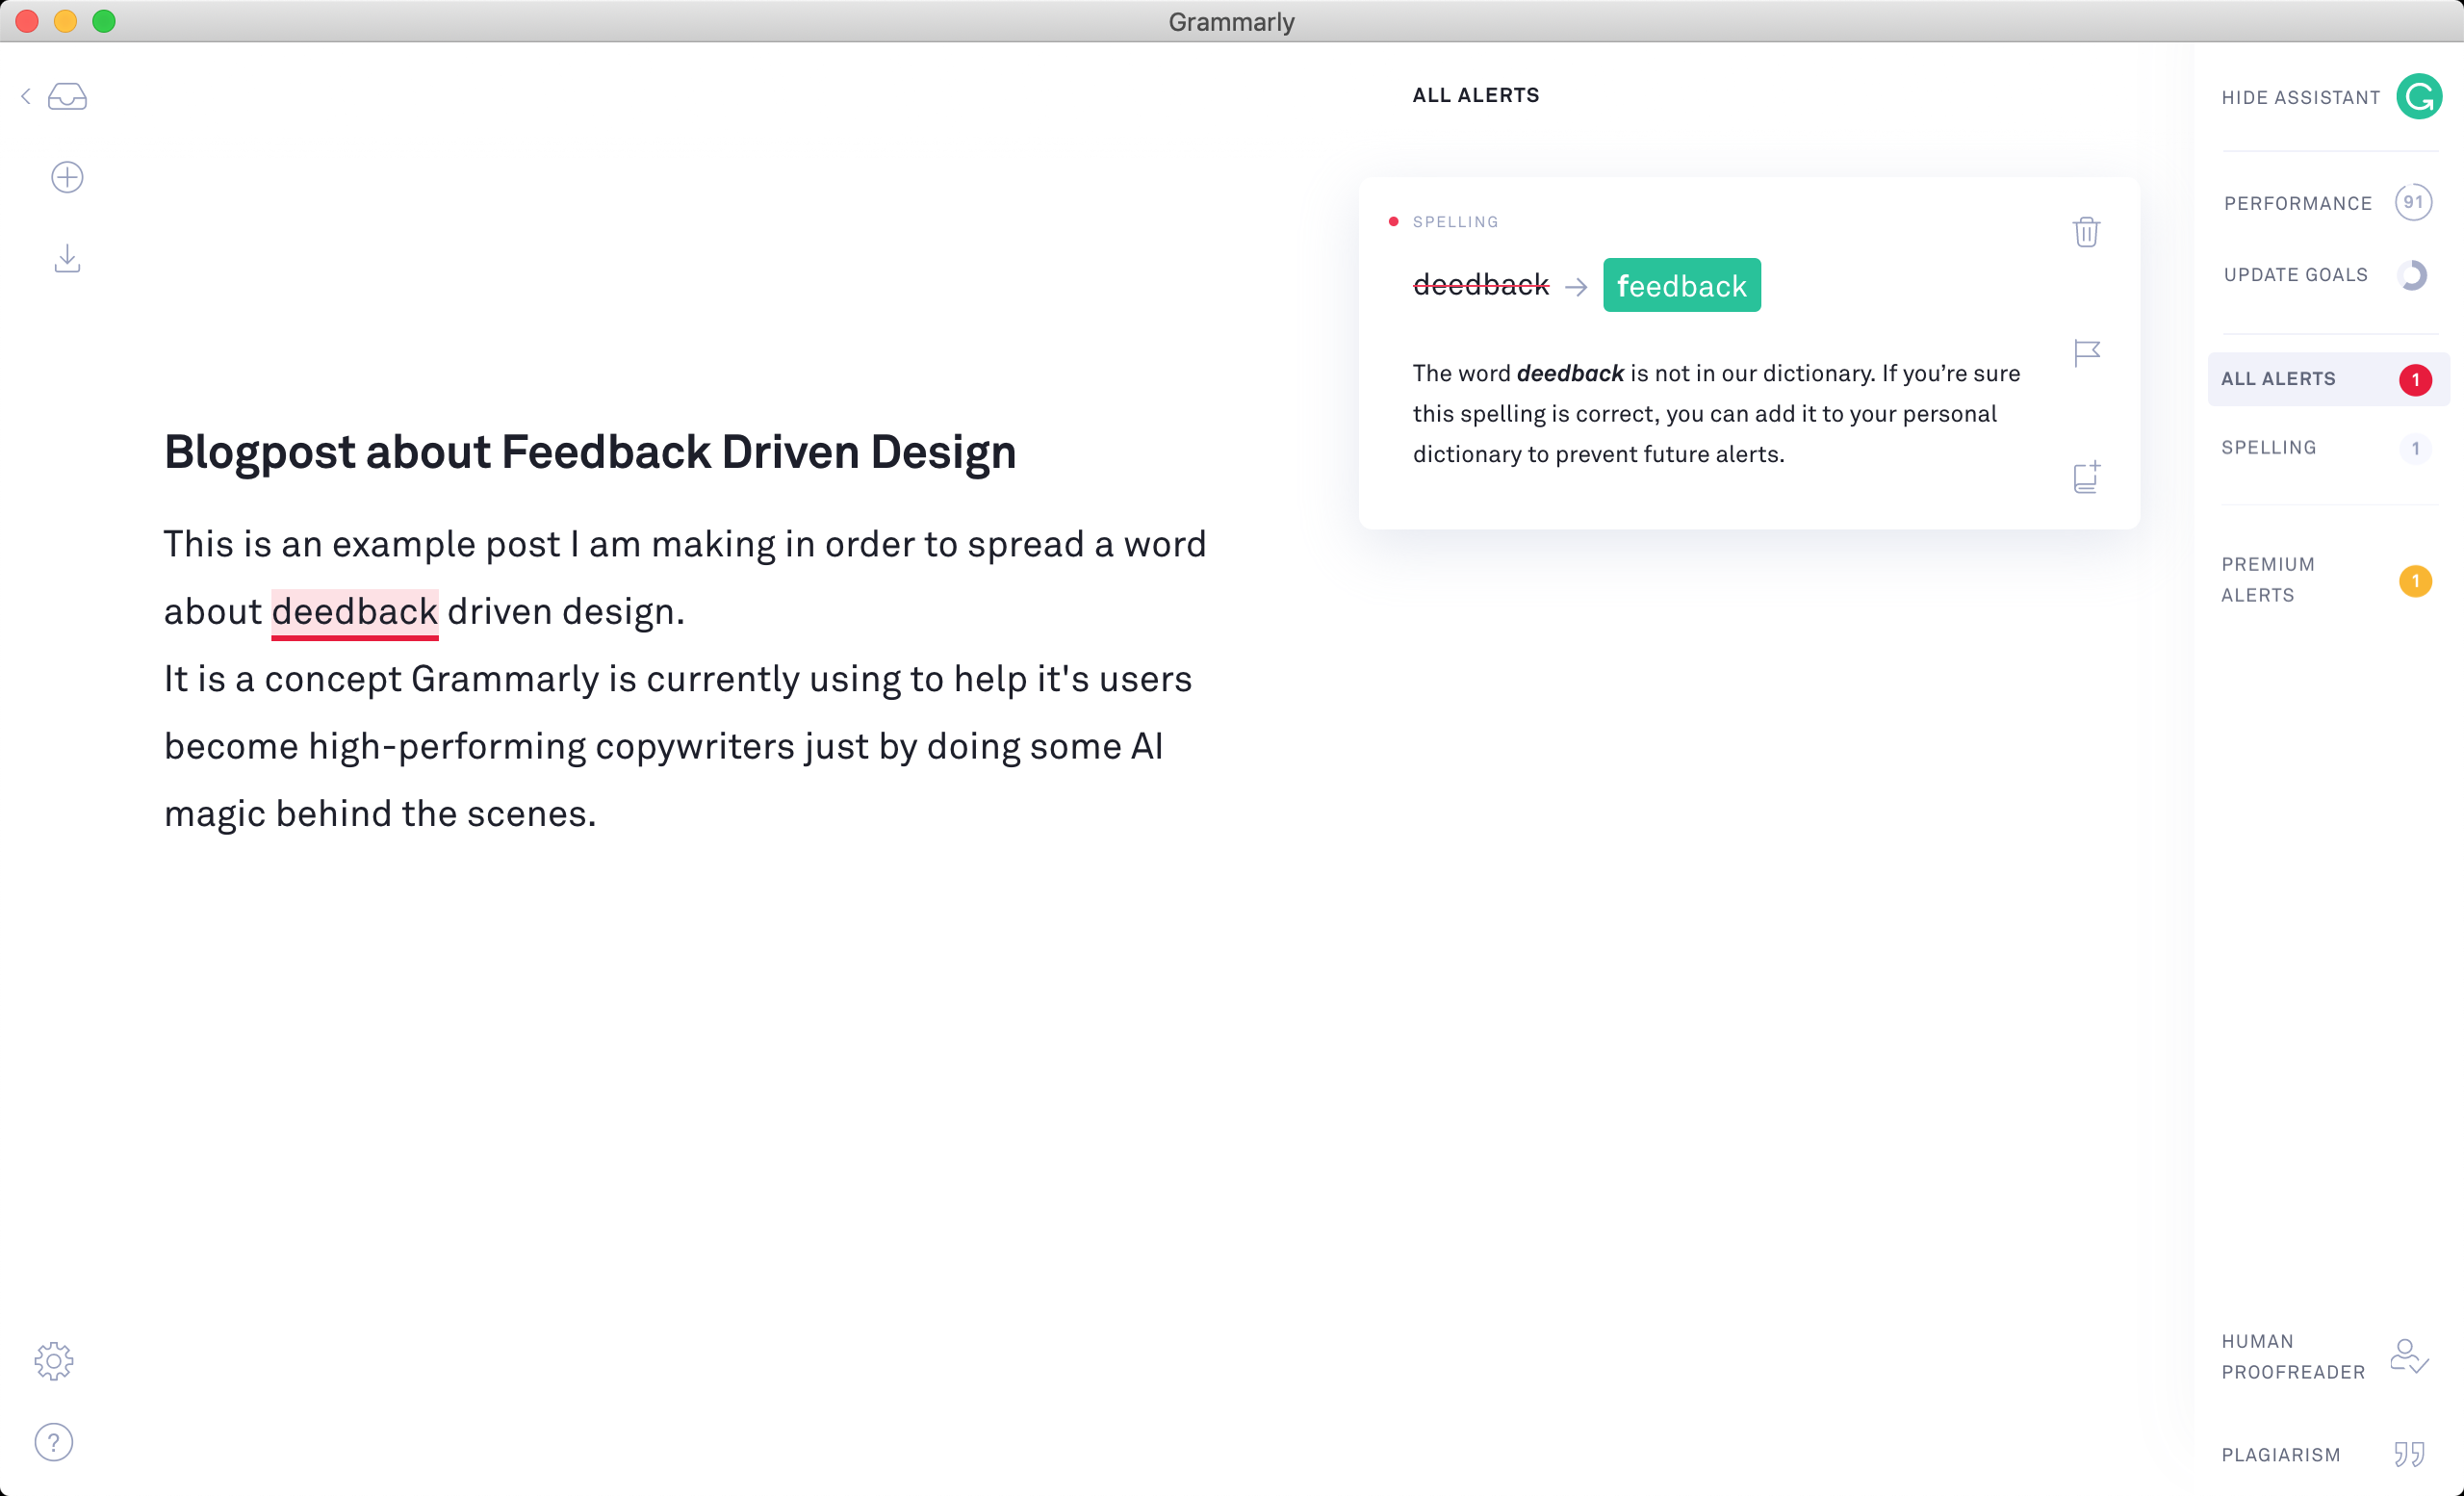Accept the suggestion feedback
The width and height of the screenshot is (2464, 1496).
click(x=1681, y=286)
